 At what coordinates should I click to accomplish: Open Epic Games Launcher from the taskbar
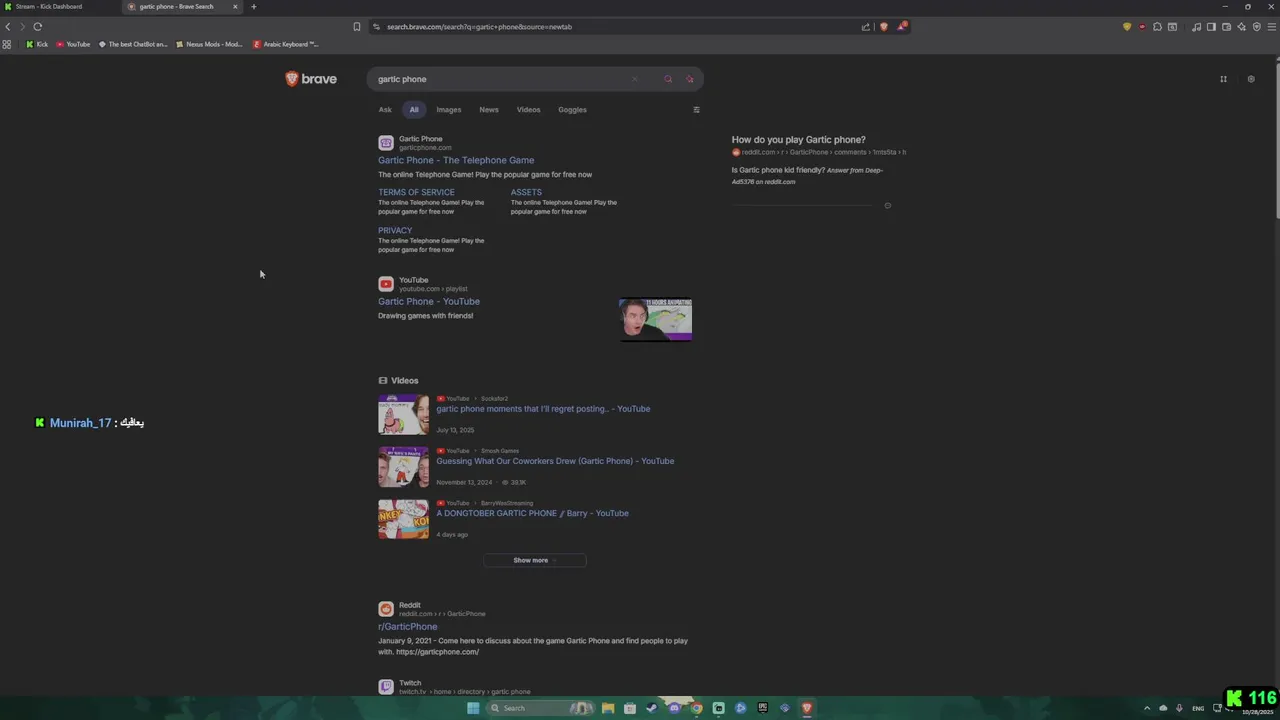(x=763, y=708)
